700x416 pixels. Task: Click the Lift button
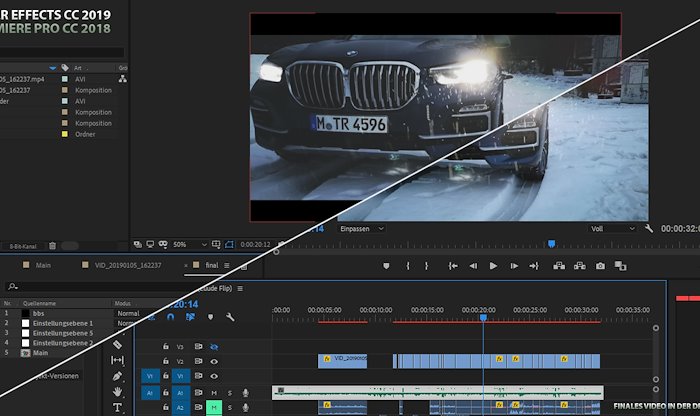click(558, 266)
